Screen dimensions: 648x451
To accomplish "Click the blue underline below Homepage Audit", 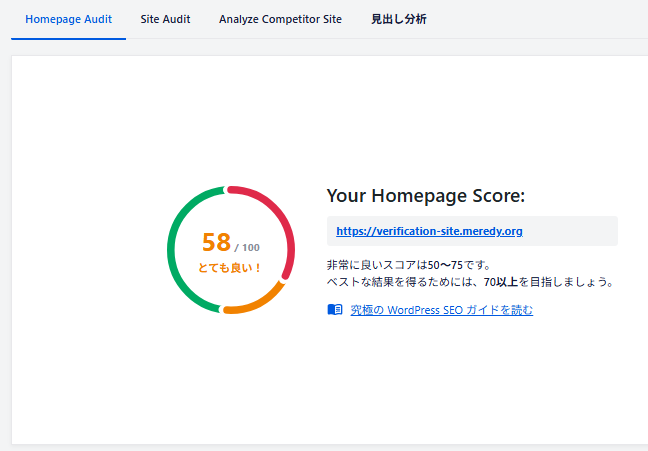I will pos(68,38).
